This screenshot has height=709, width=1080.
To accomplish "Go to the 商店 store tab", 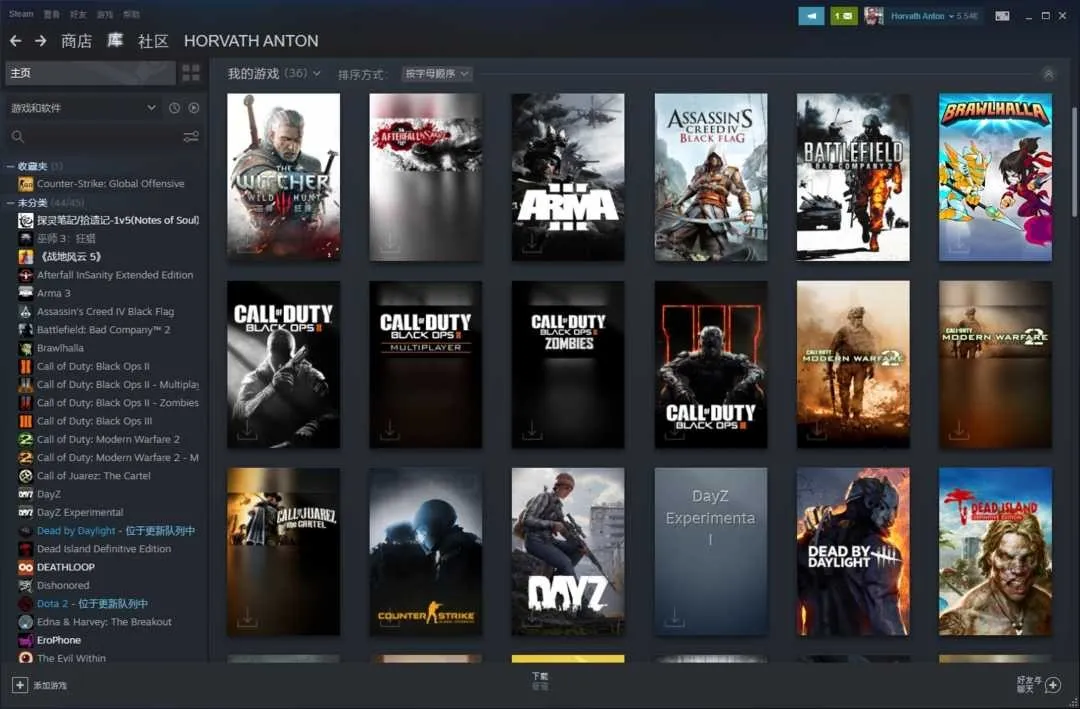I will point(76,41).
